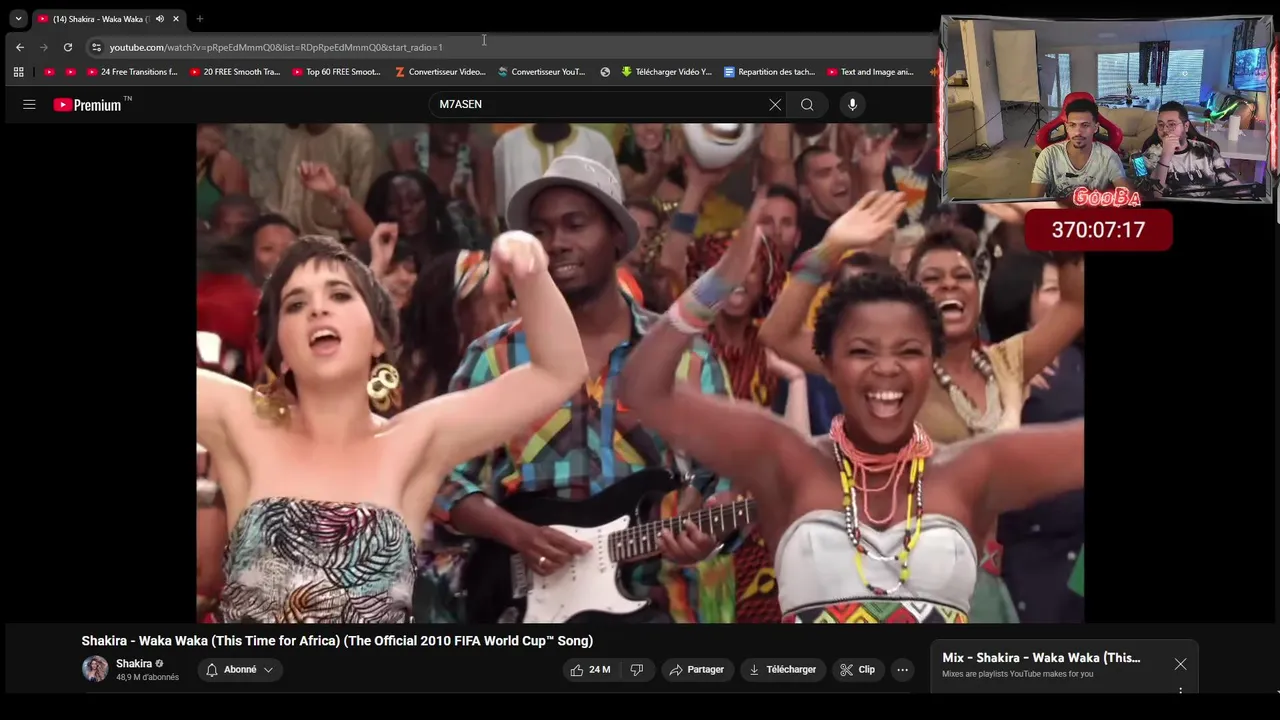Click the video player to pause playback
The width and height of the screenshot is (1280, 720).
coord(640,373)
